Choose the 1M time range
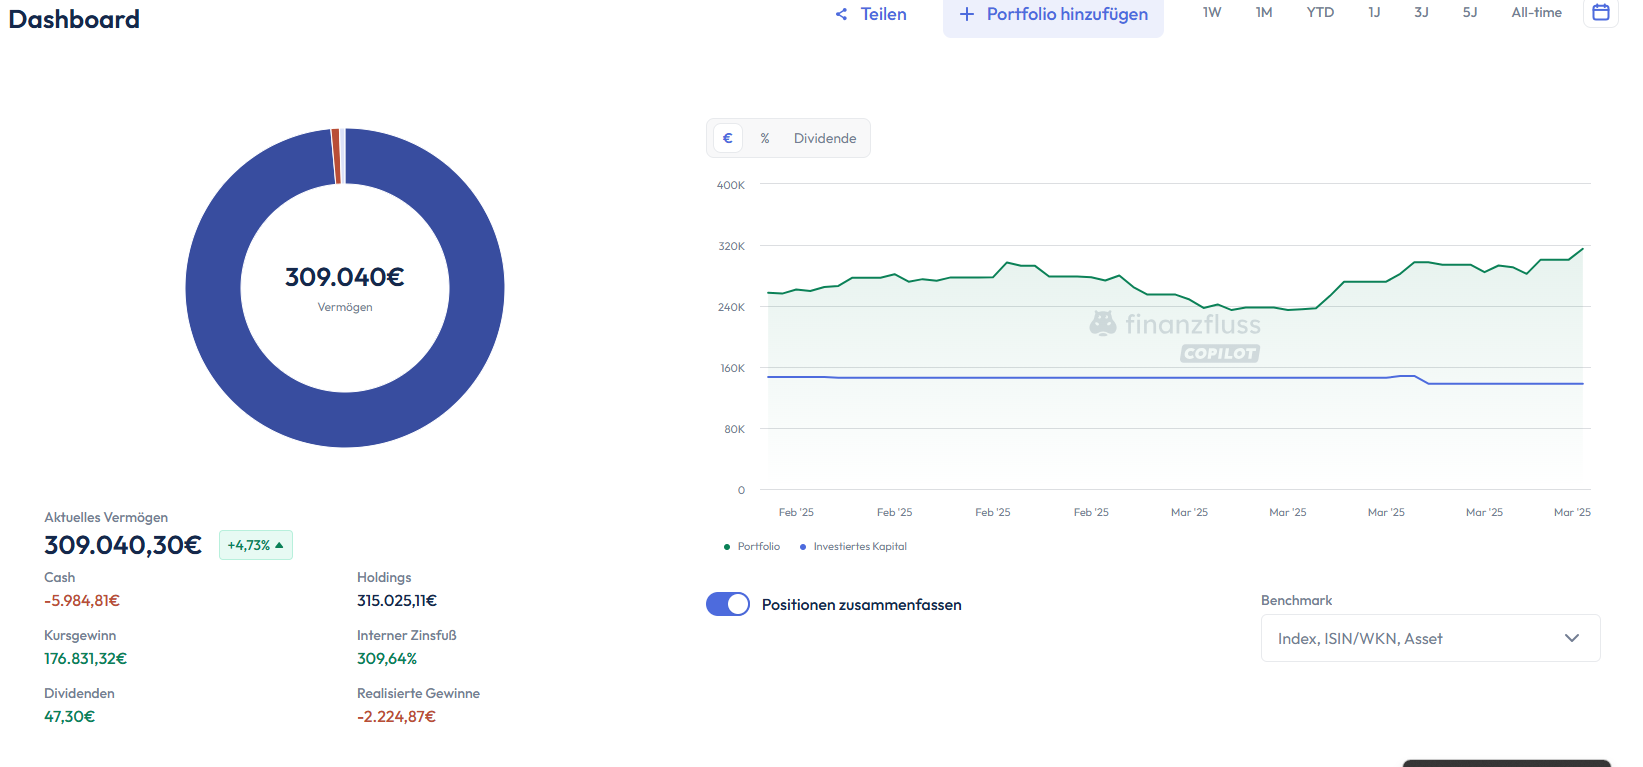This screenshot has height=767, width=1643. [x=1264, y=13]
